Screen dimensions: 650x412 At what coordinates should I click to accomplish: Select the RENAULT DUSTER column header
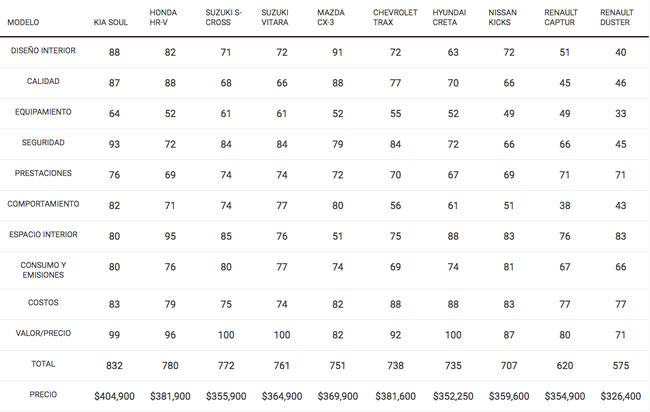[616, 17]
